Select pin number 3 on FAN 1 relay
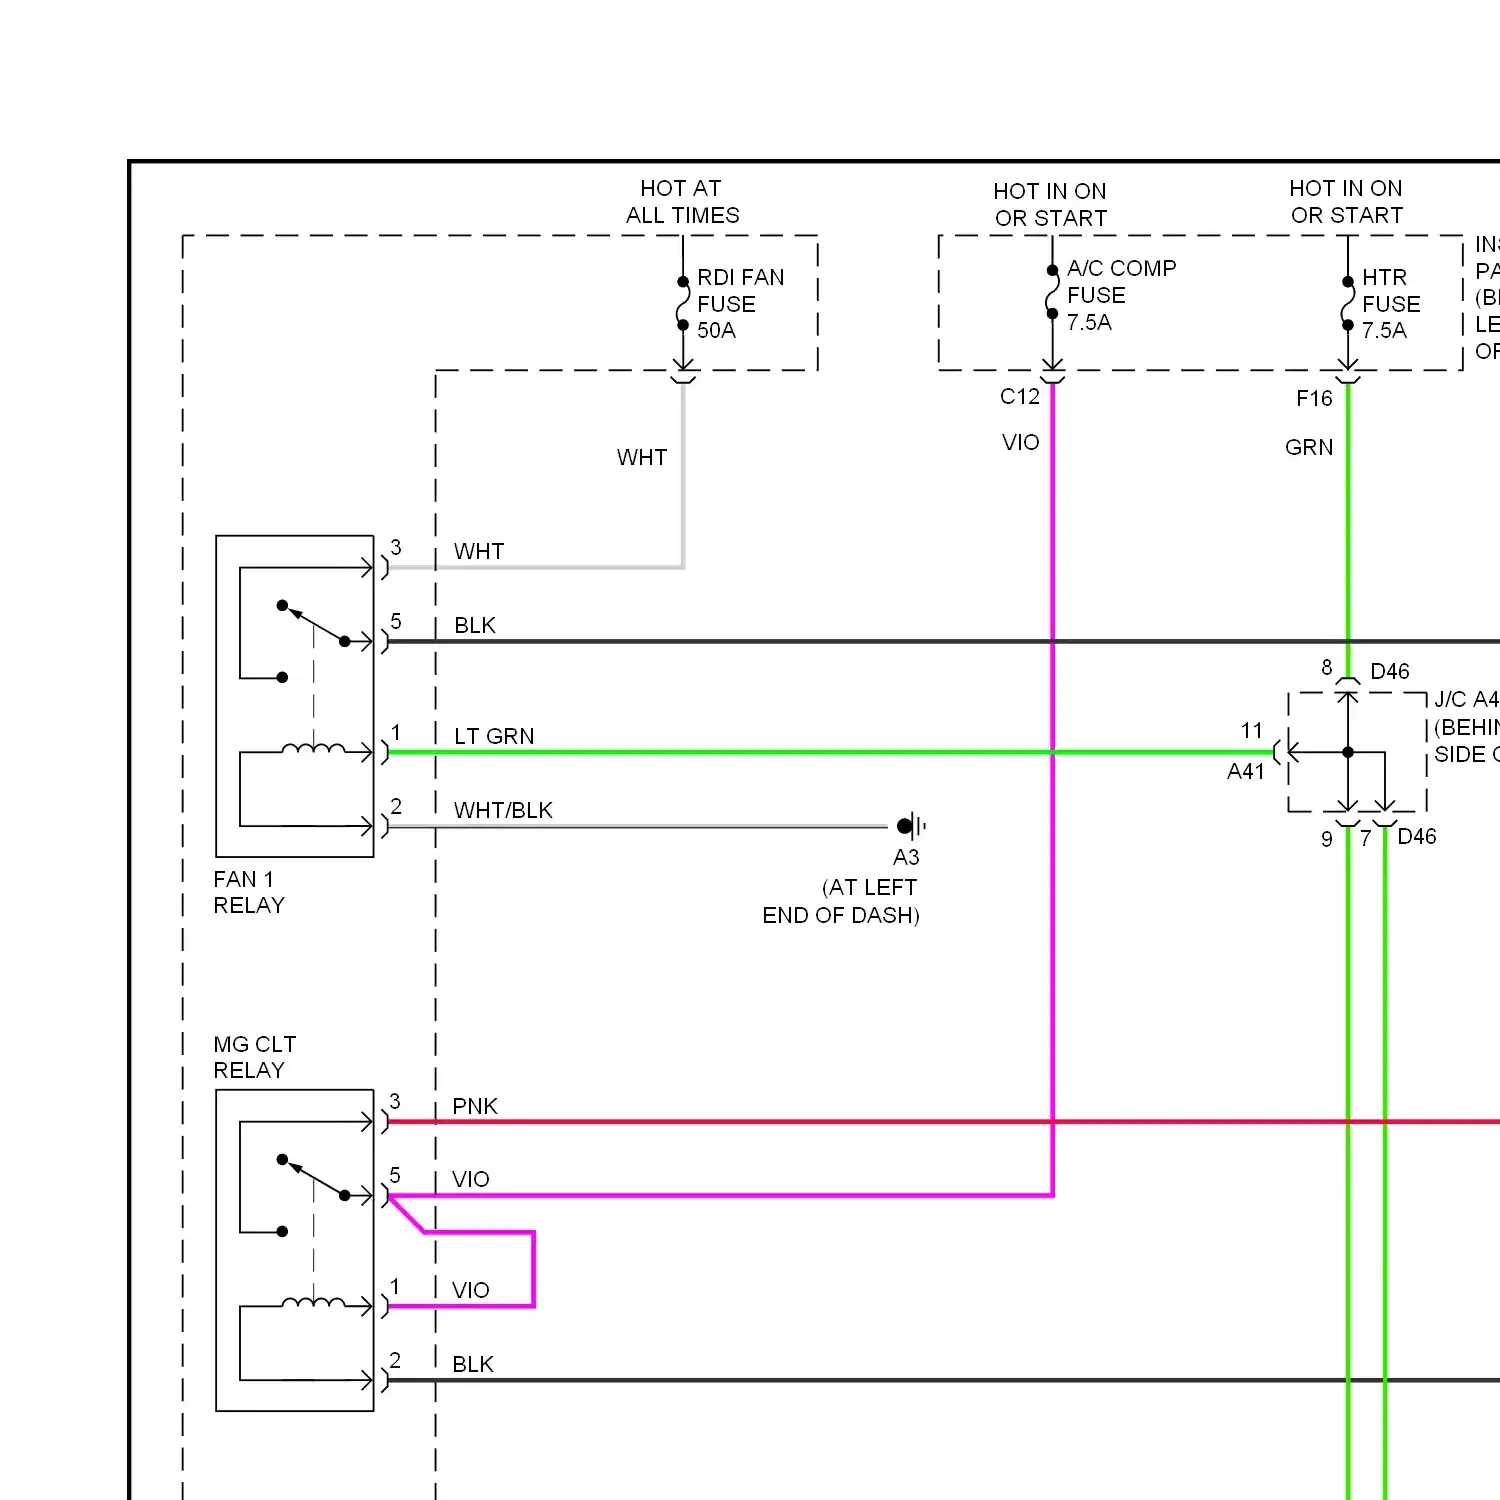 (x=396, y=548)
